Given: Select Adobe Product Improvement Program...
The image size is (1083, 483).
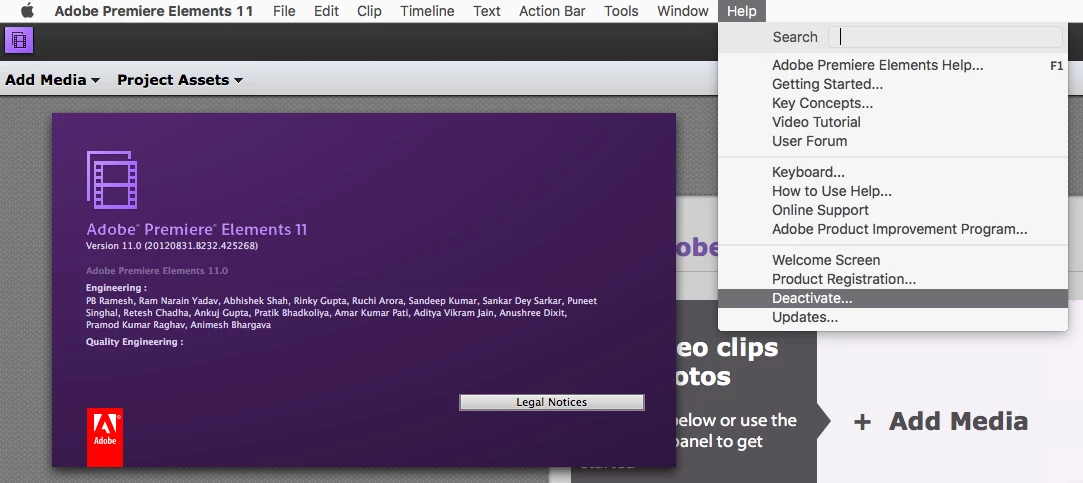Looking at the screenshot, I should 893,229.
